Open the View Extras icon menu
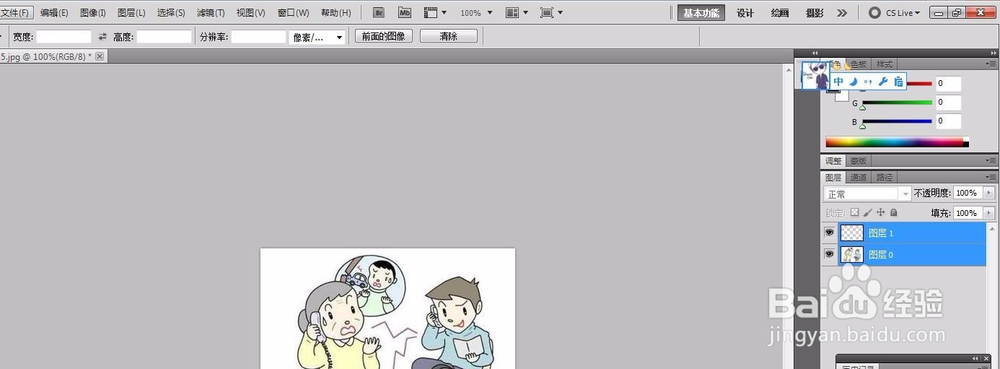Image resolution: width=1000 pixels, height=369 pixels. pyautogui.click(x=436, y=13)
